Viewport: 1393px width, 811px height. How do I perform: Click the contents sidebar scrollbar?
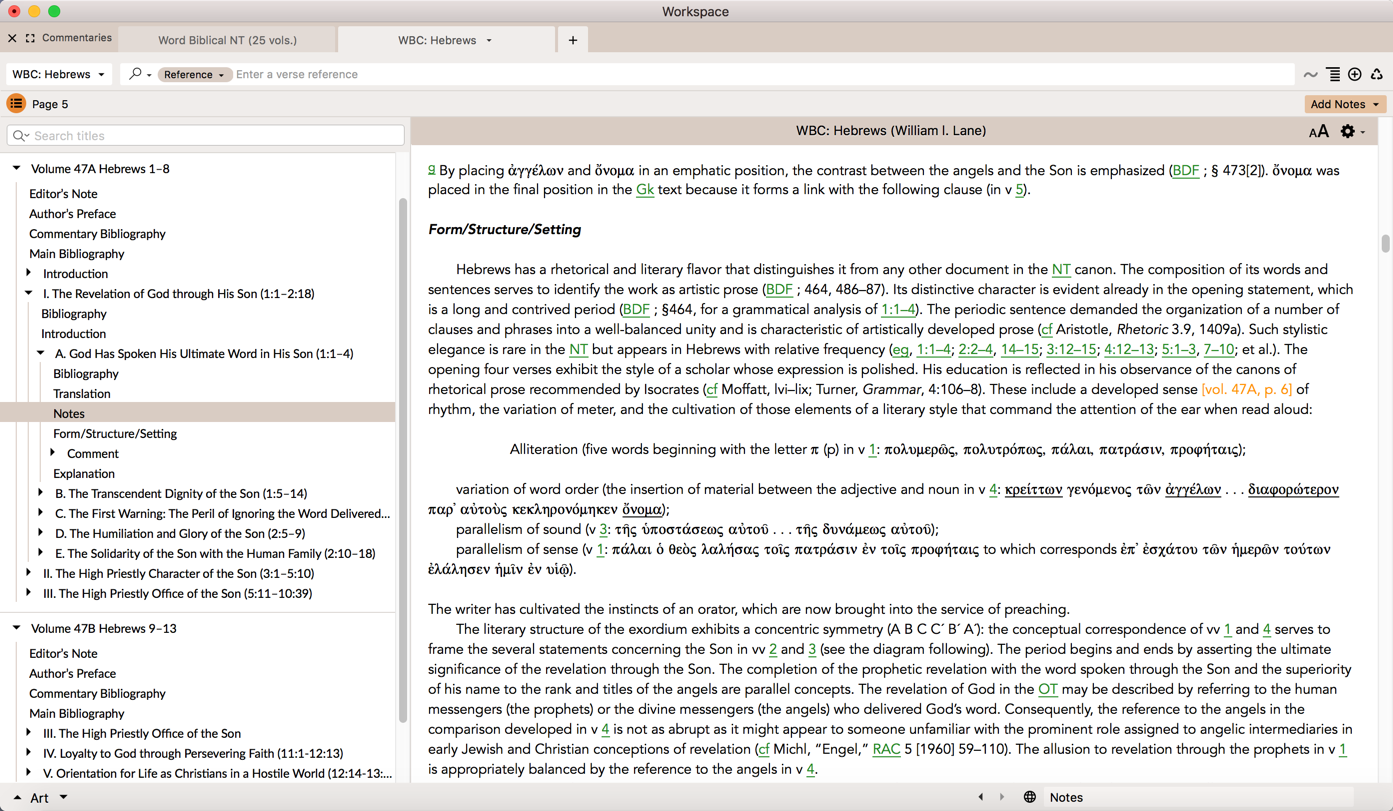tap(403, 460)
